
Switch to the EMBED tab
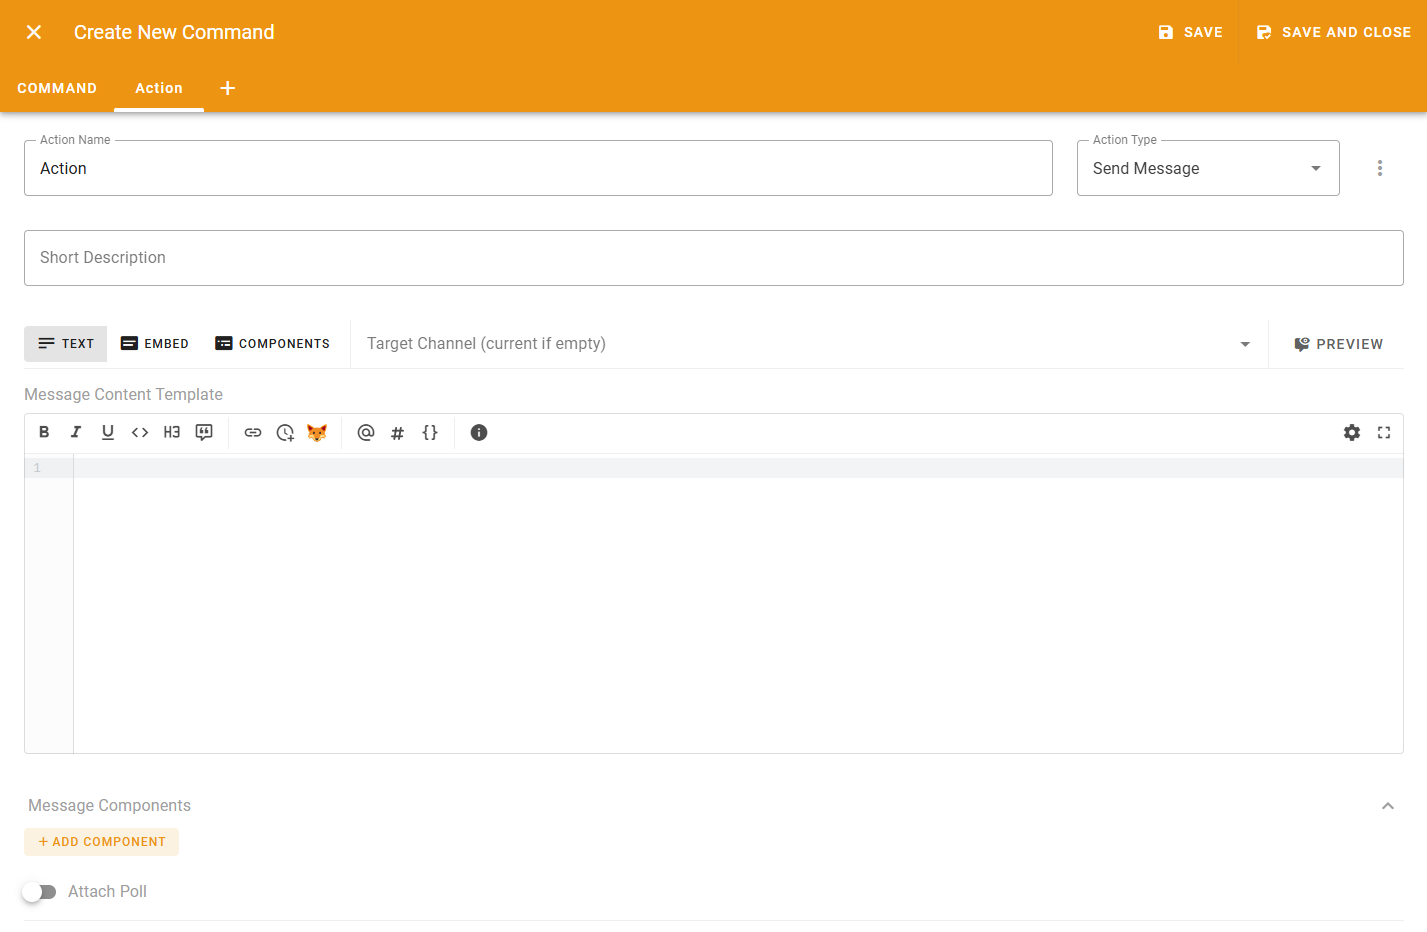[x=155, y=344]
